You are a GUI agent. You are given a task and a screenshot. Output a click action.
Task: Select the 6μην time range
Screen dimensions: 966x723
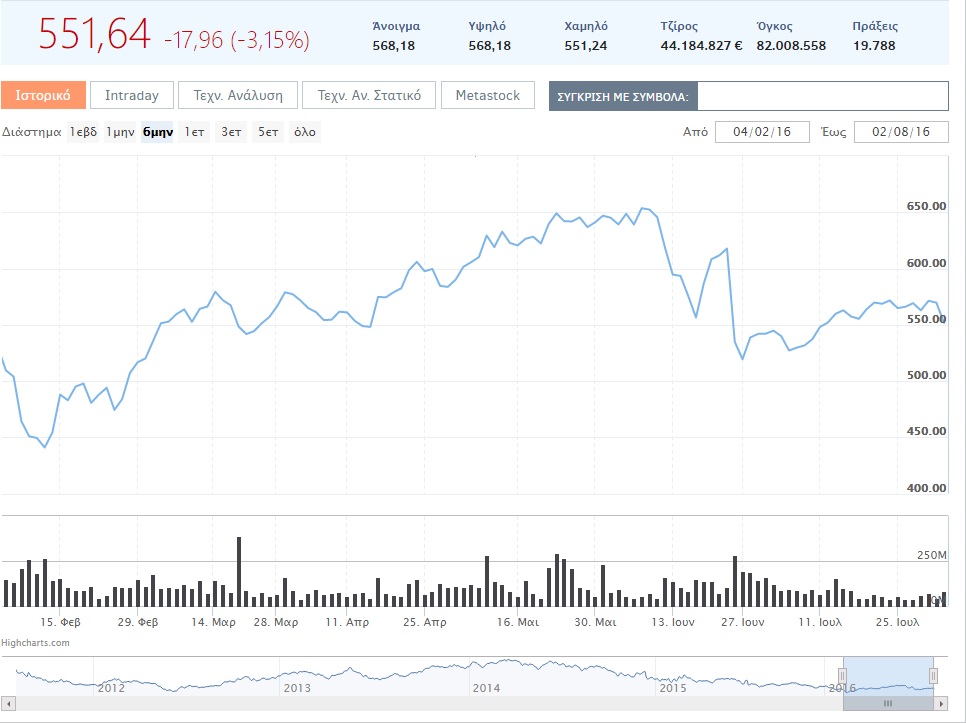158,132
